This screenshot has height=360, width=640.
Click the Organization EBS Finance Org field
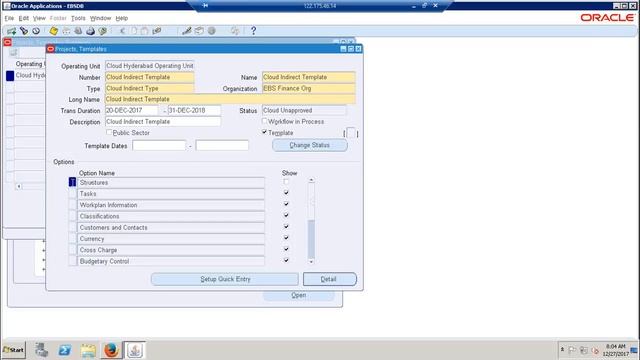click(309, 89)
